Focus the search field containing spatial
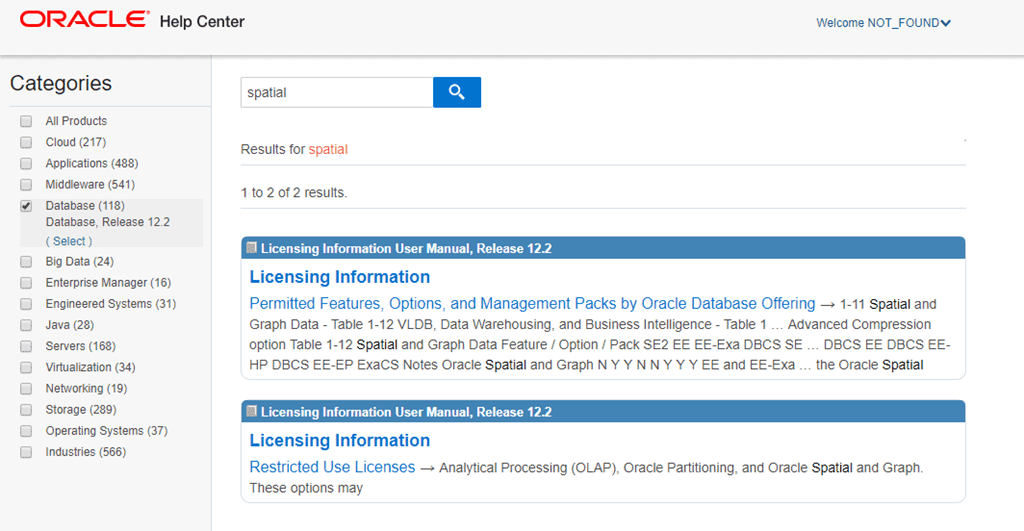1024x531 pixels. click(336, 92)
